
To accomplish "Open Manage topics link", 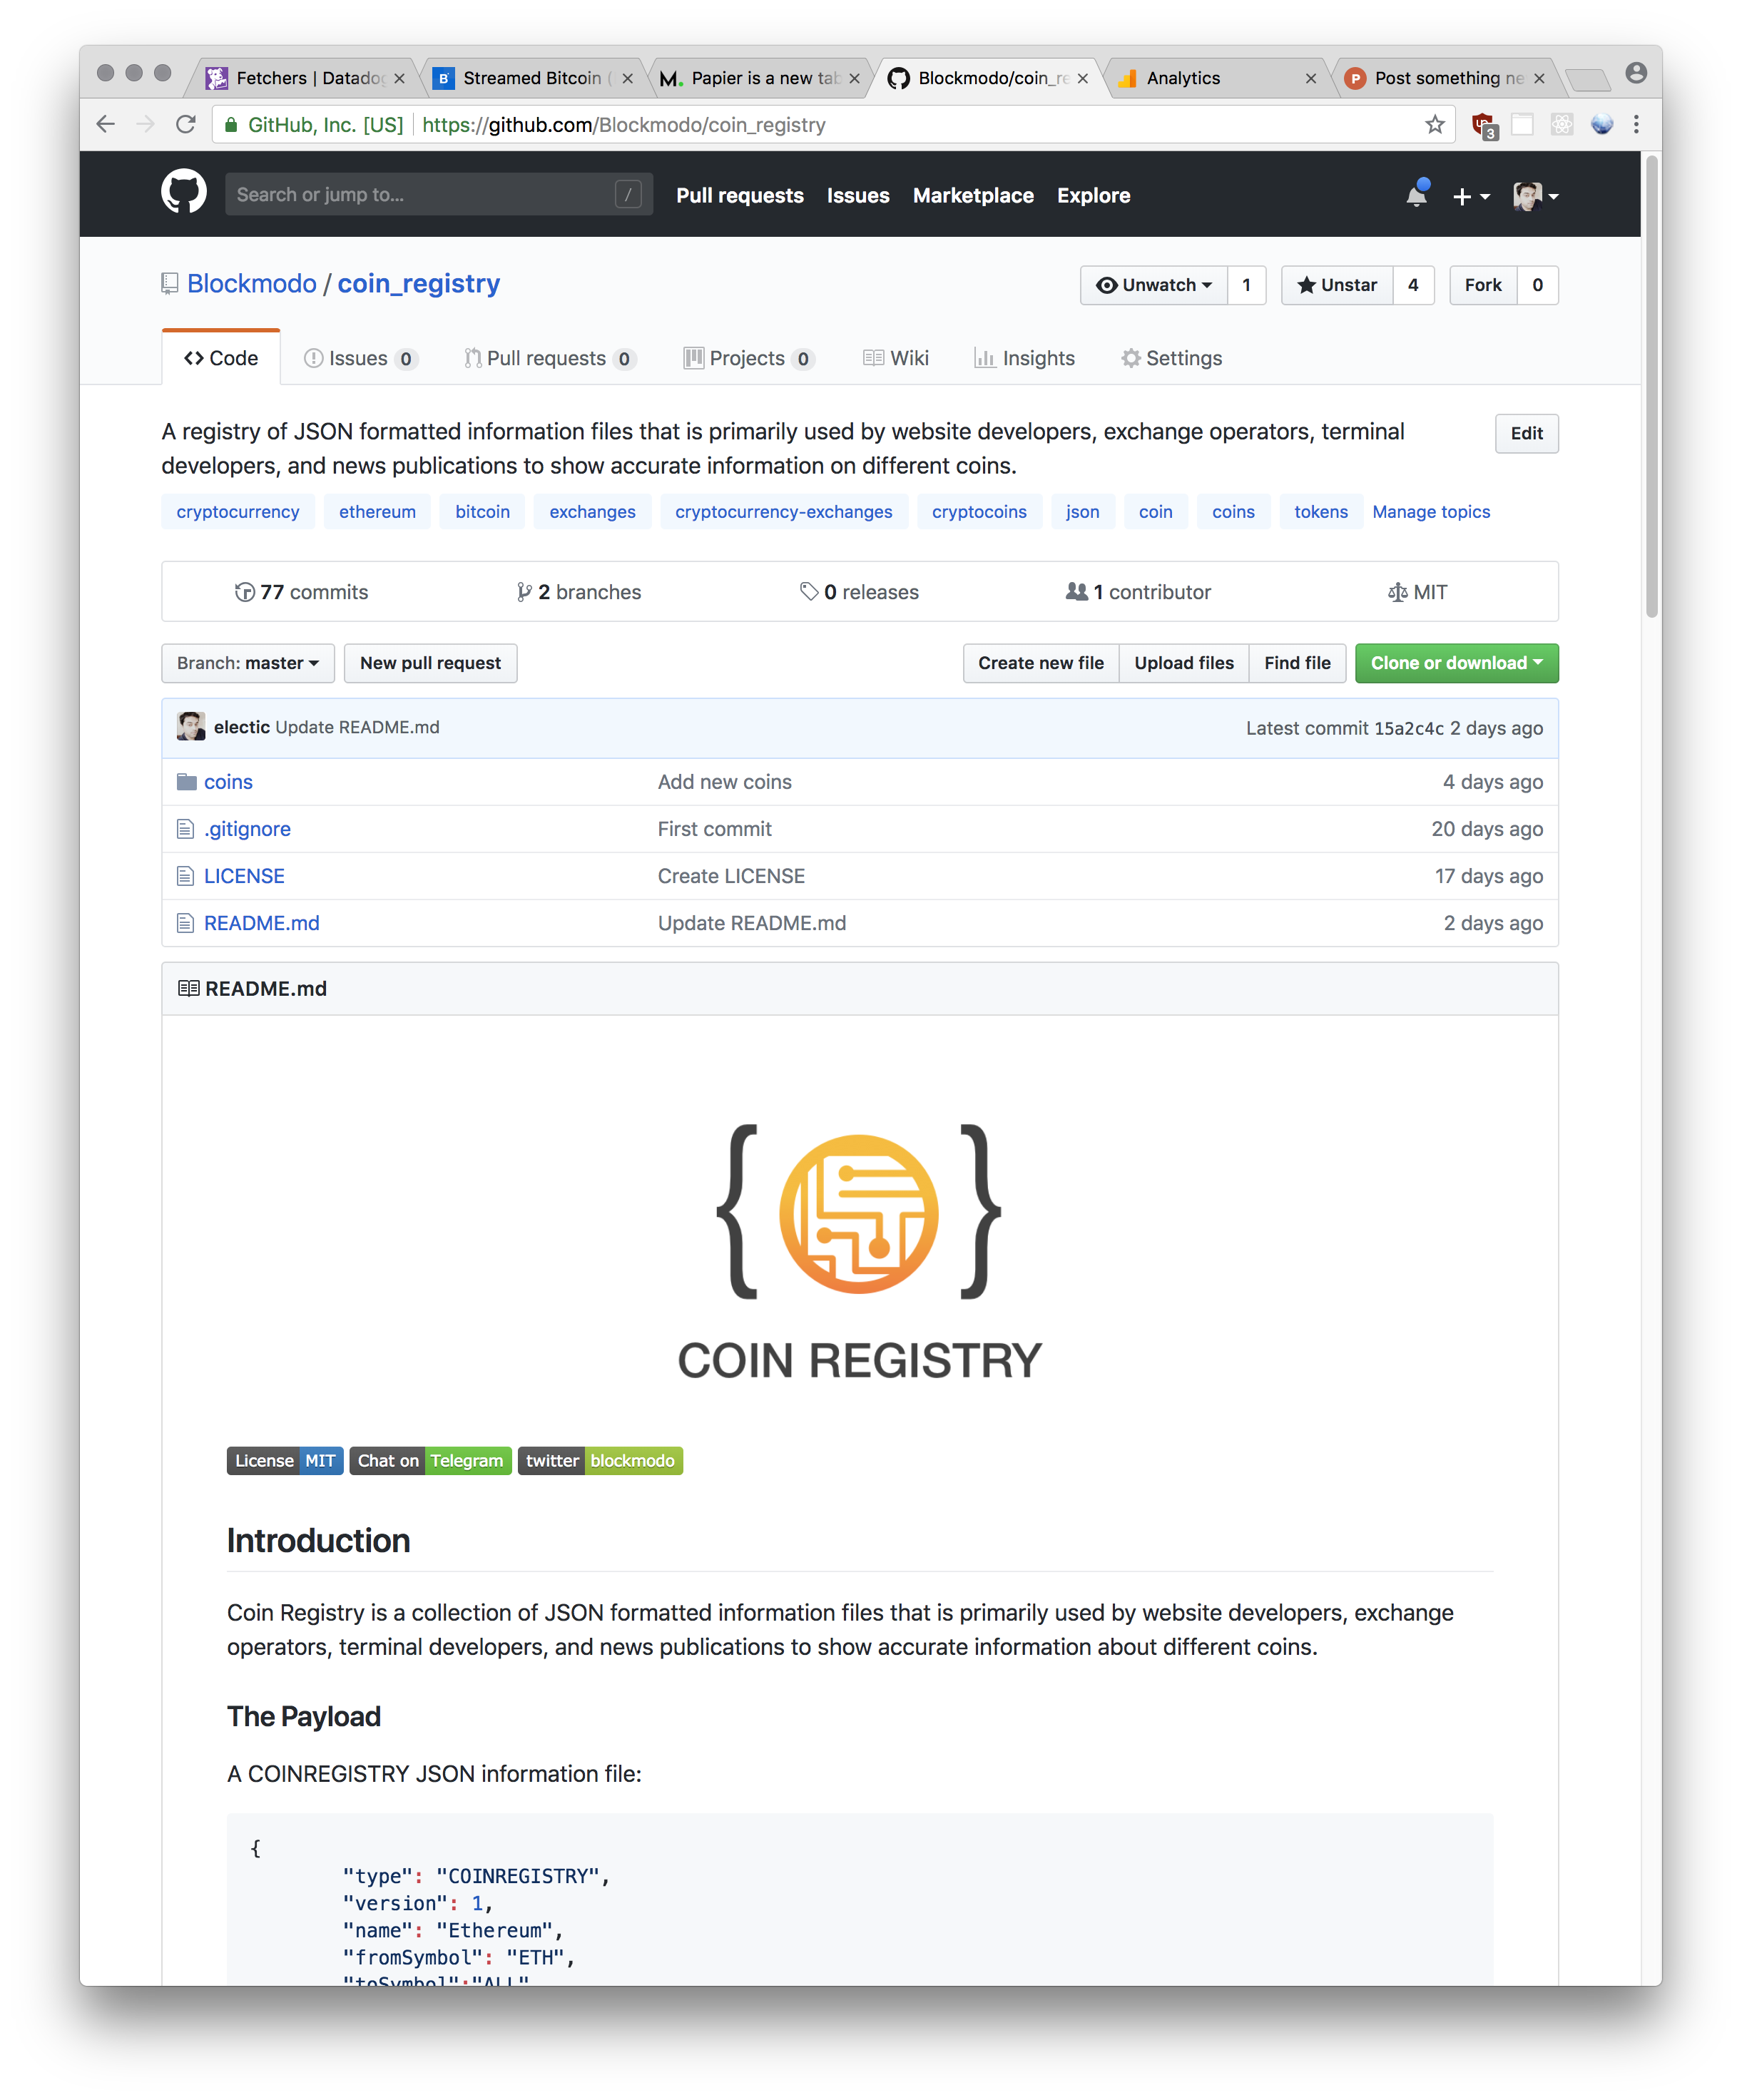I will pos(1430,511).
